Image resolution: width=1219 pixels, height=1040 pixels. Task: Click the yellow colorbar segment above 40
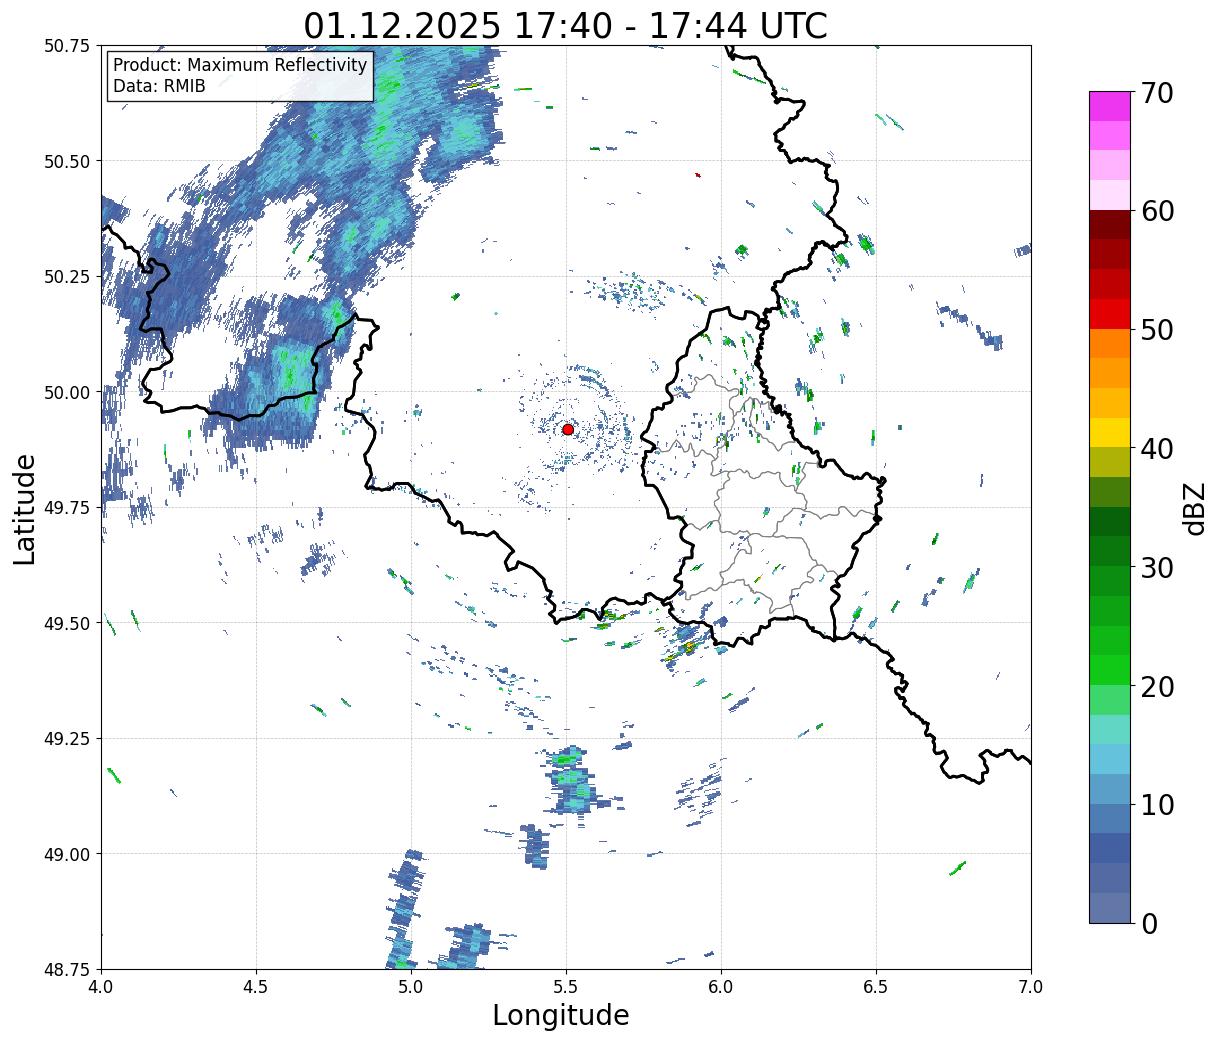point(1110,432)
